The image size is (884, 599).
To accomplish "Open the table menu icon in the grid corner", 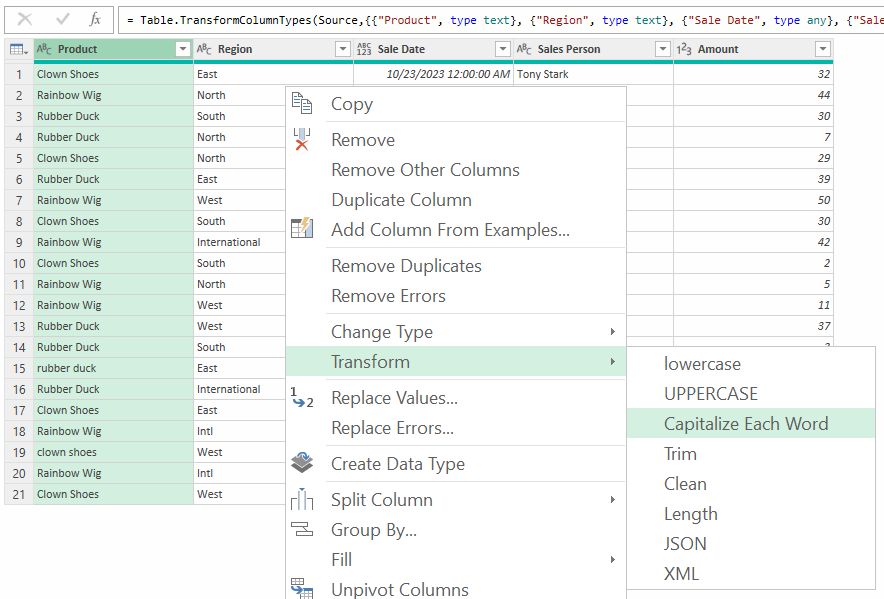I will point(18,49).
